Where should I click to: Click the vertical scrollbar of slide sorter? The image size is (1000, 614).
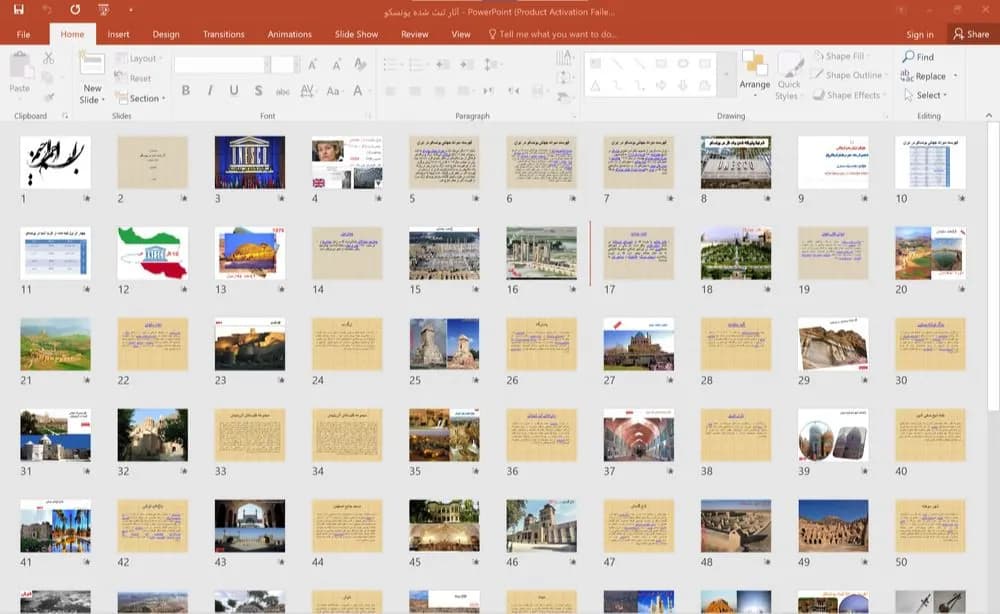pos(993,268)
